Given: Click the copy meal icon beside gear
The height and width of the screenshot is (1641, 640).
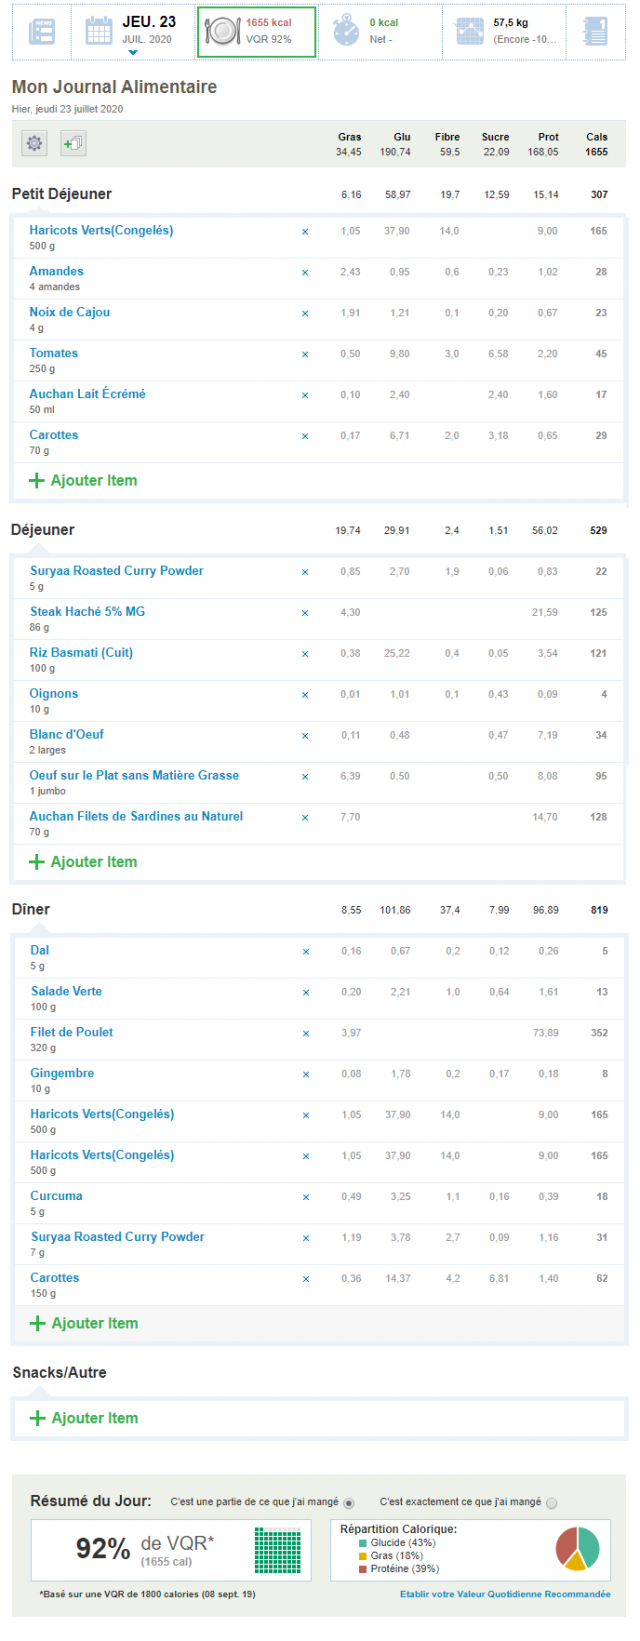Looking at the screenshot, I should tap(73, 144).
